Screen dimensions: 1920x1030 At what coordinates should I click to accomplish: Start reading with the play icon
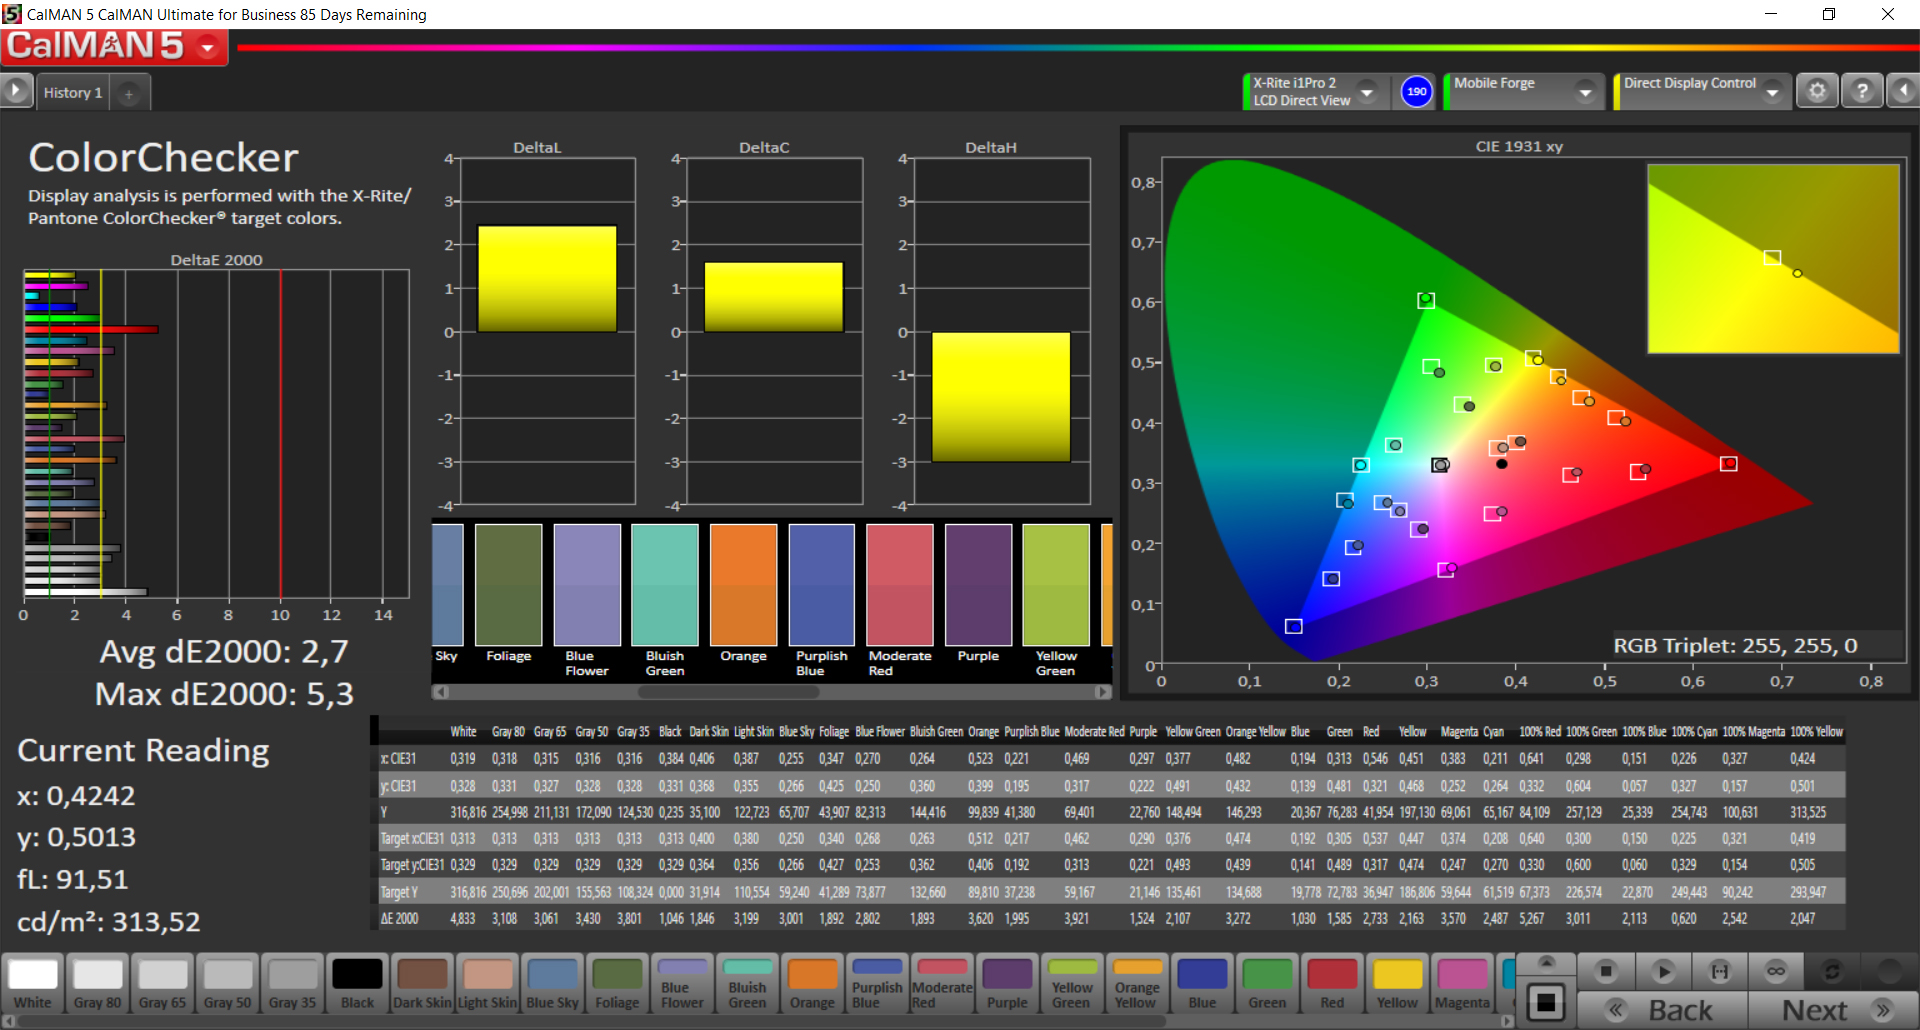pos(1663,971)
